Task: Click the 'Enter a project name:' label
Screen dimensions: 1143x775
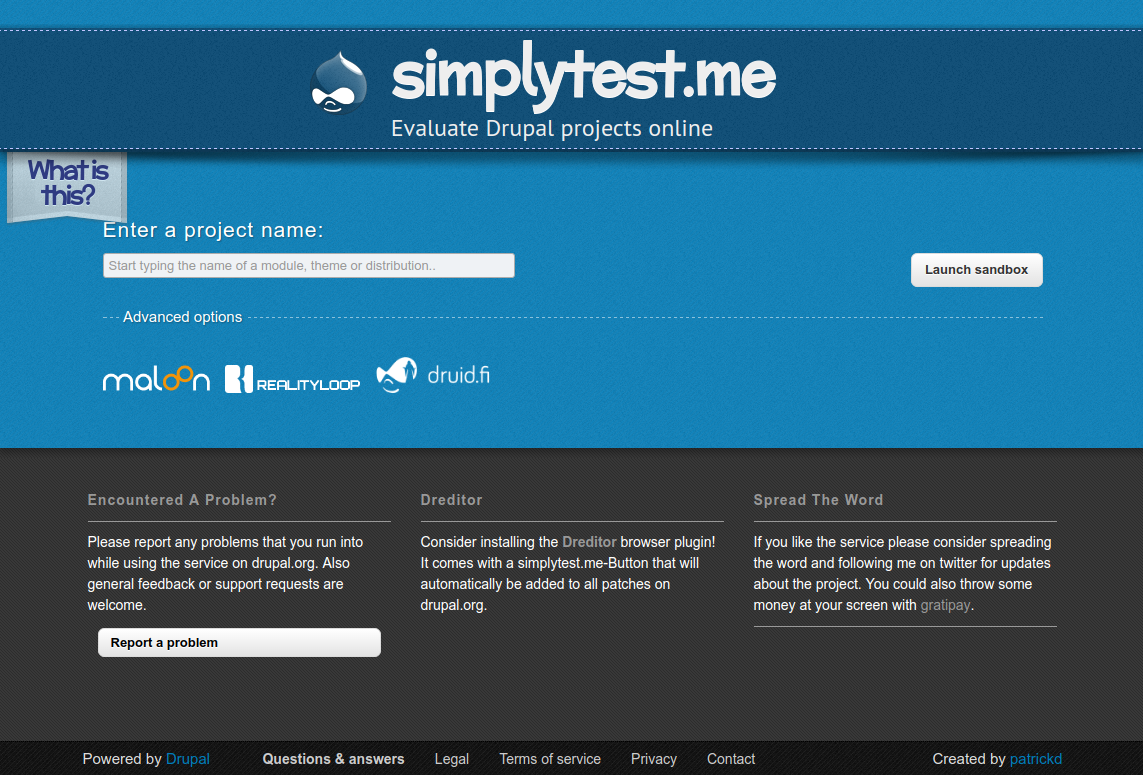Action: point(213,230)
